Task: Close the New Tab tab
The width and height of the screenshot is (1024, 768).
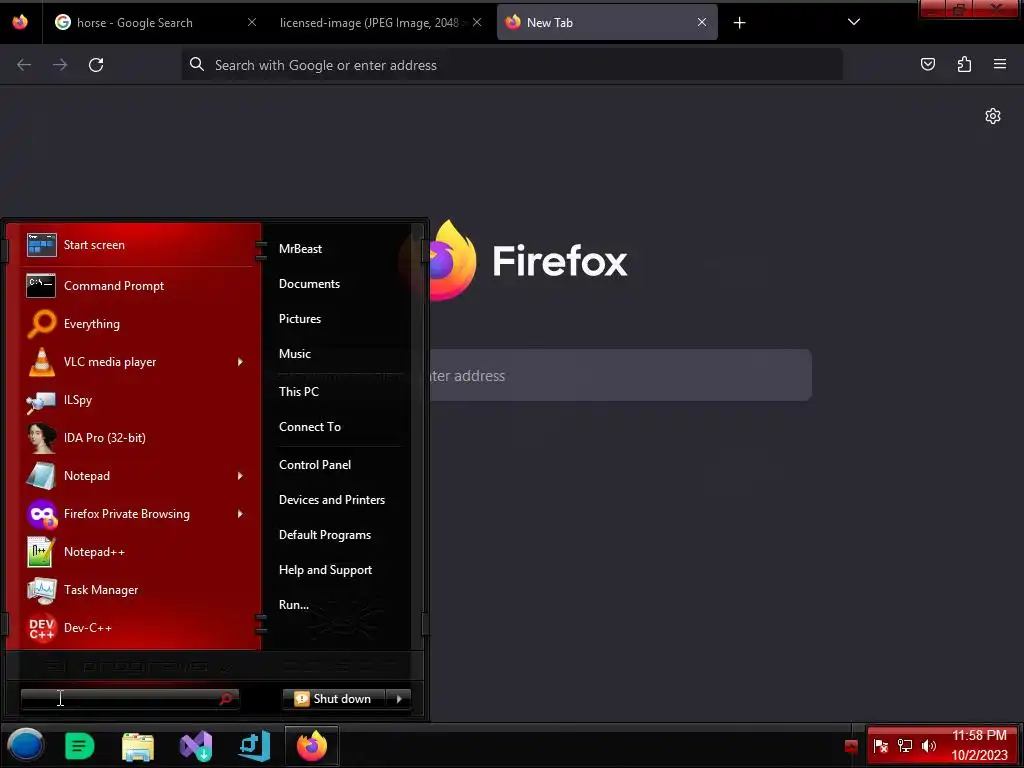Action: tap(702, 23)
